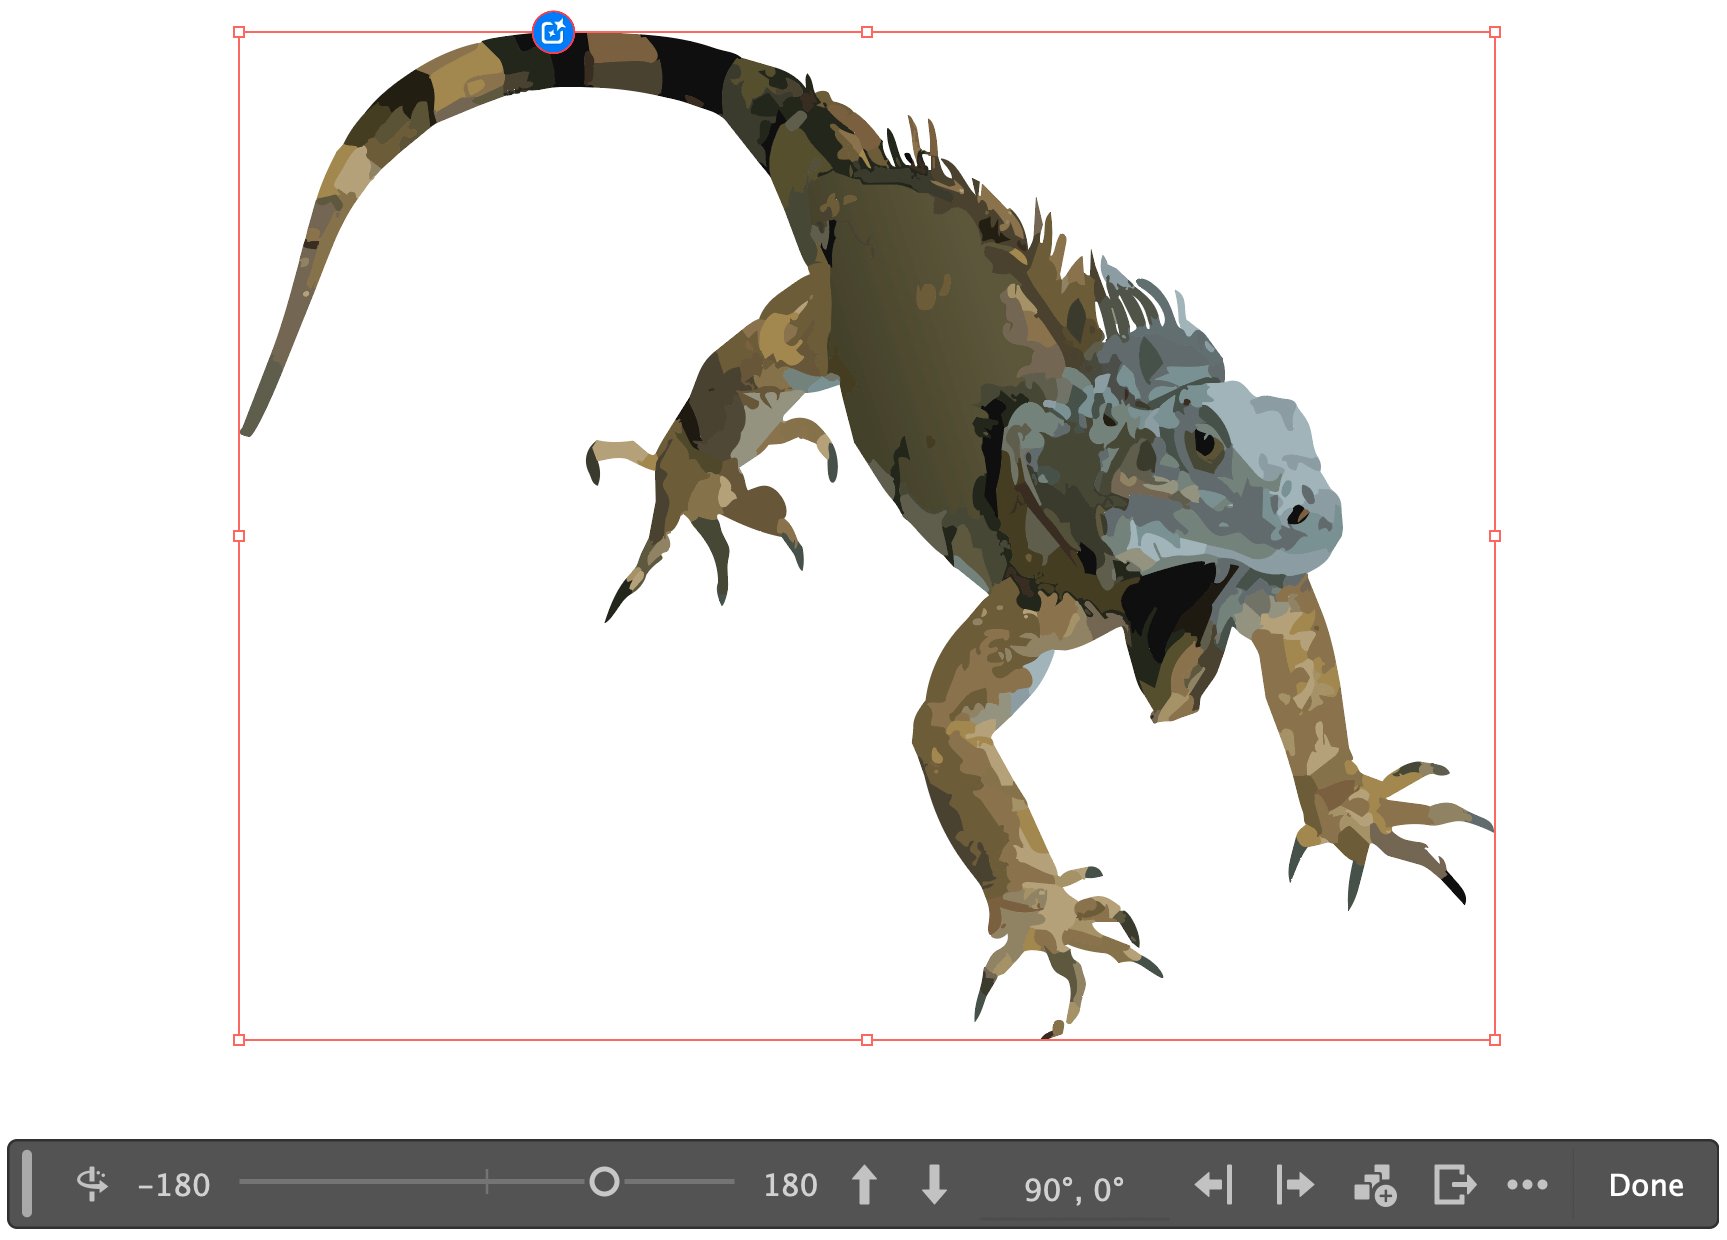Tilt the view down with down arrow
This screenshot has height=1240, width=1727.
934,1185
